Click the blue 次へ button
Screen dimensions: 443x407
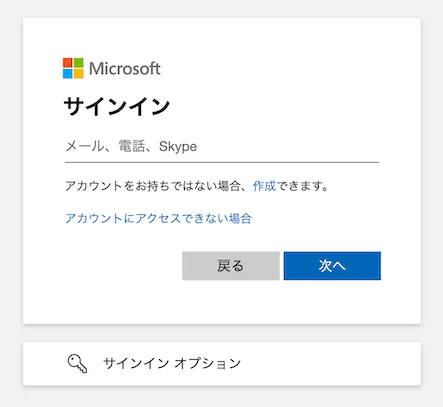point(332,266)
